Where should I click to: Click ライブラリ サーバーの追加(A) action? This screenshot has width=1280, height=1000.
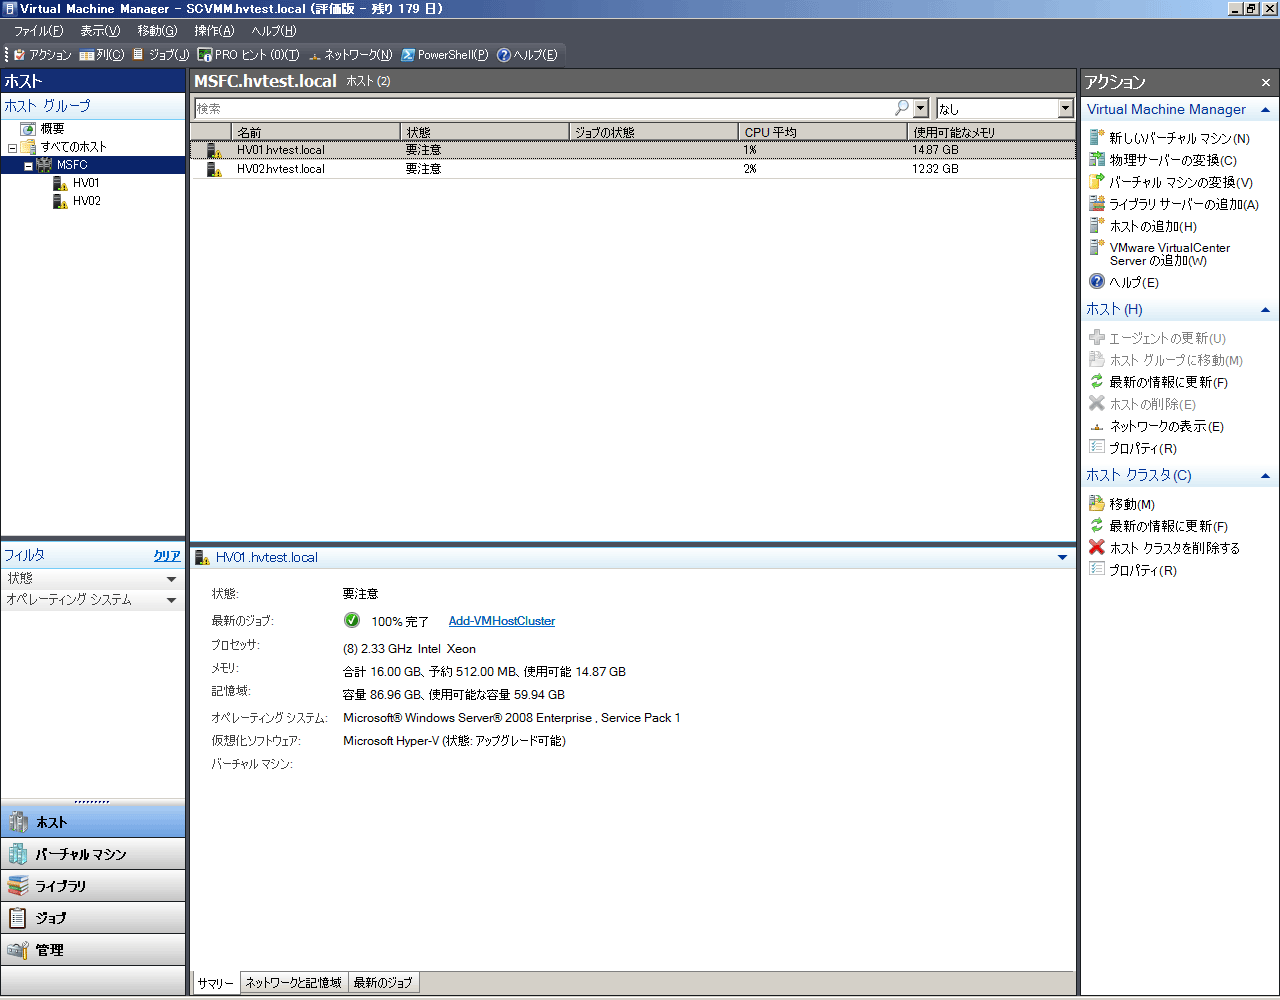[x=1174, y=204]
